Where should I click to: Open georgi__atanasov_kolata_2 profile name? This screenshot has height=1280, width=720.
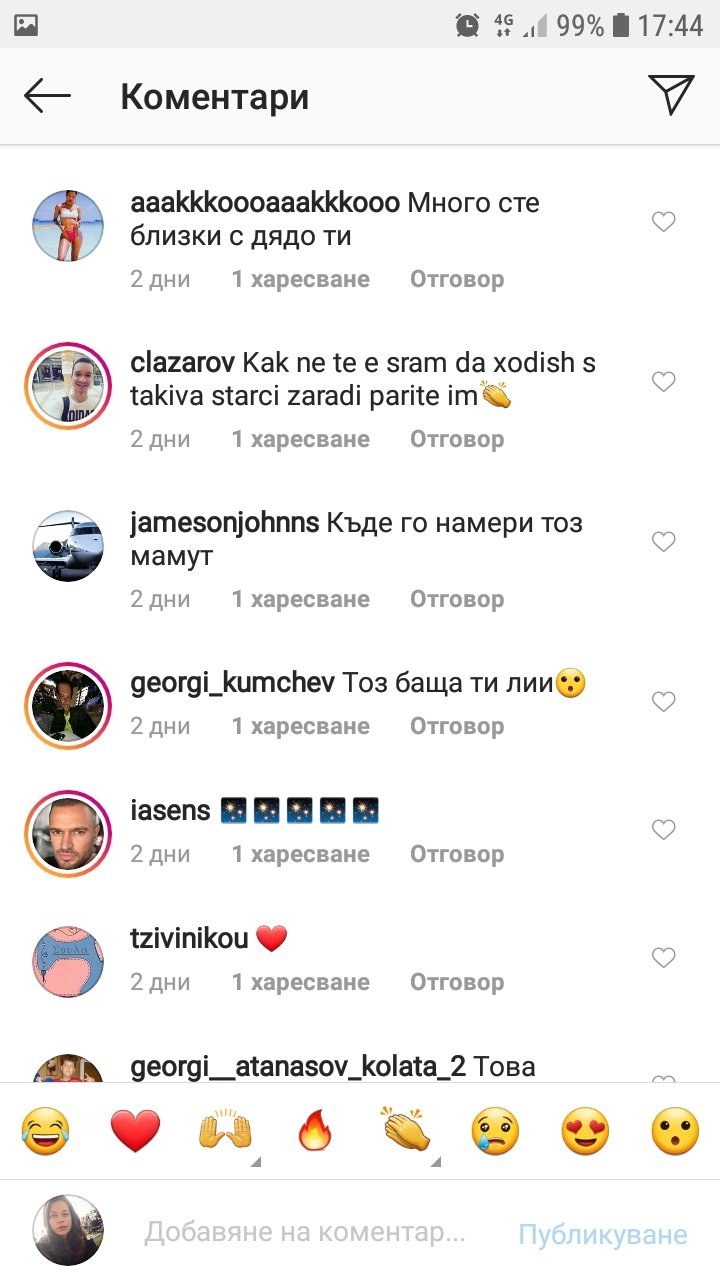[298, 1066]
